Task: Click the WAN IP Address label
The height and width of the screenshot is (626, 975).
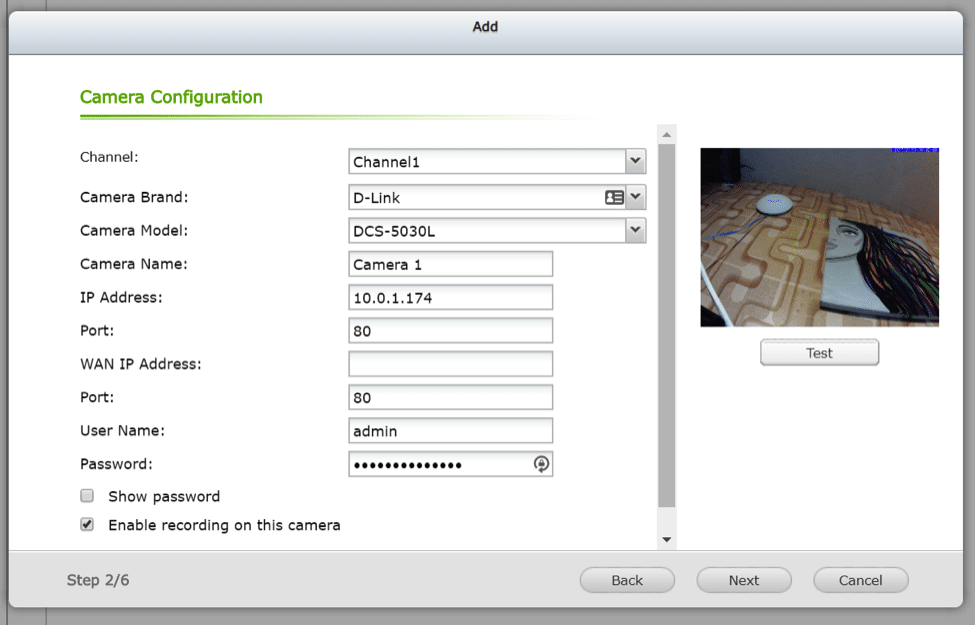Action: point(141,364)
